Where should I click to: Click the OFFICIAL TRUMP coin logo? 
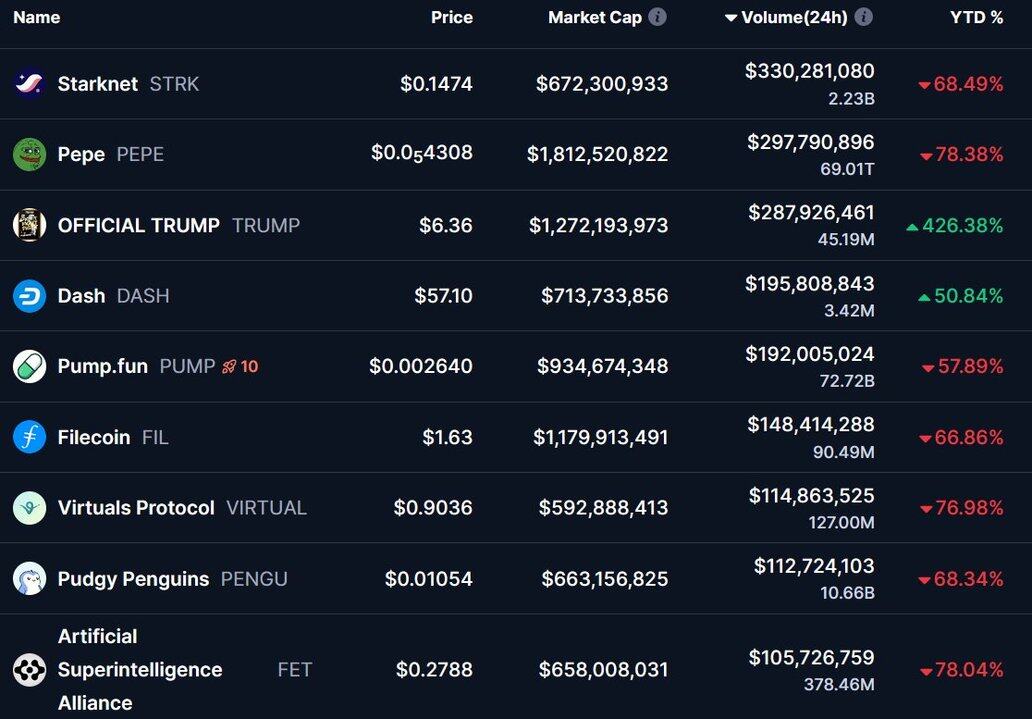pyautogui.click(x=29, y=225)
